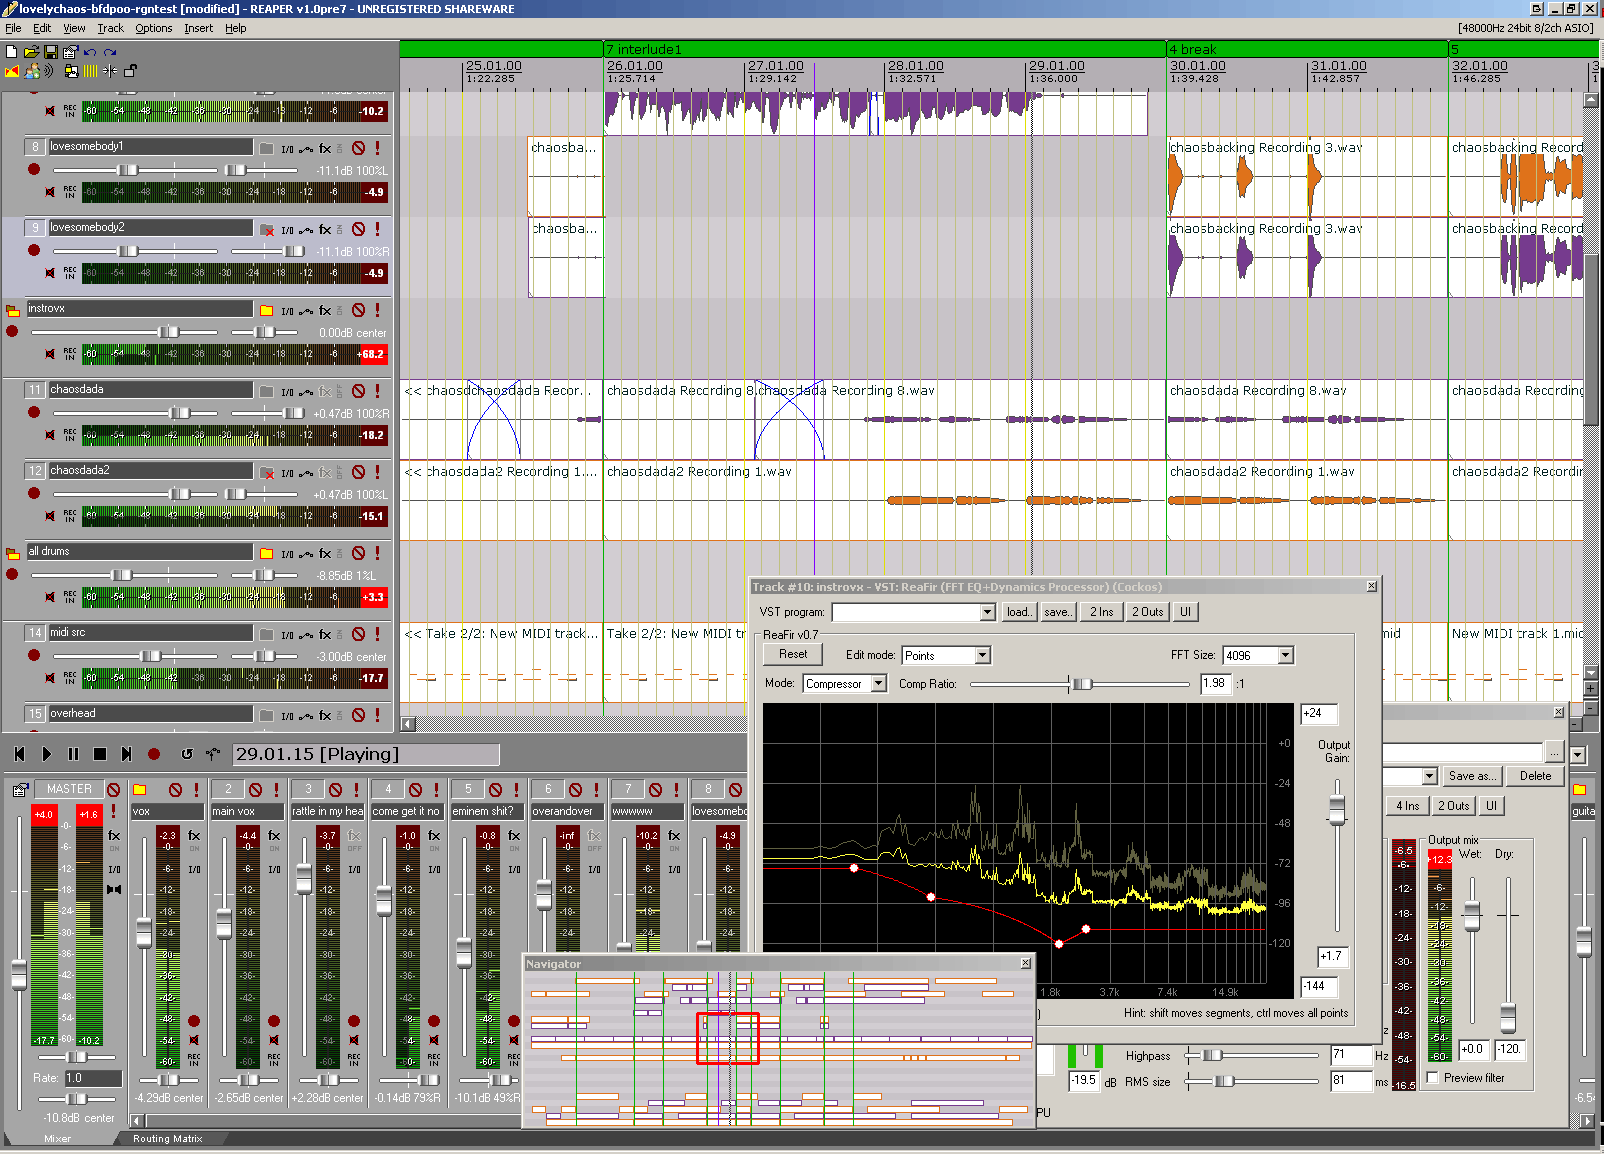The width and height of the screenshot is (1604, 1154).
Task: Click the Play button in transport
Action: 46,754
